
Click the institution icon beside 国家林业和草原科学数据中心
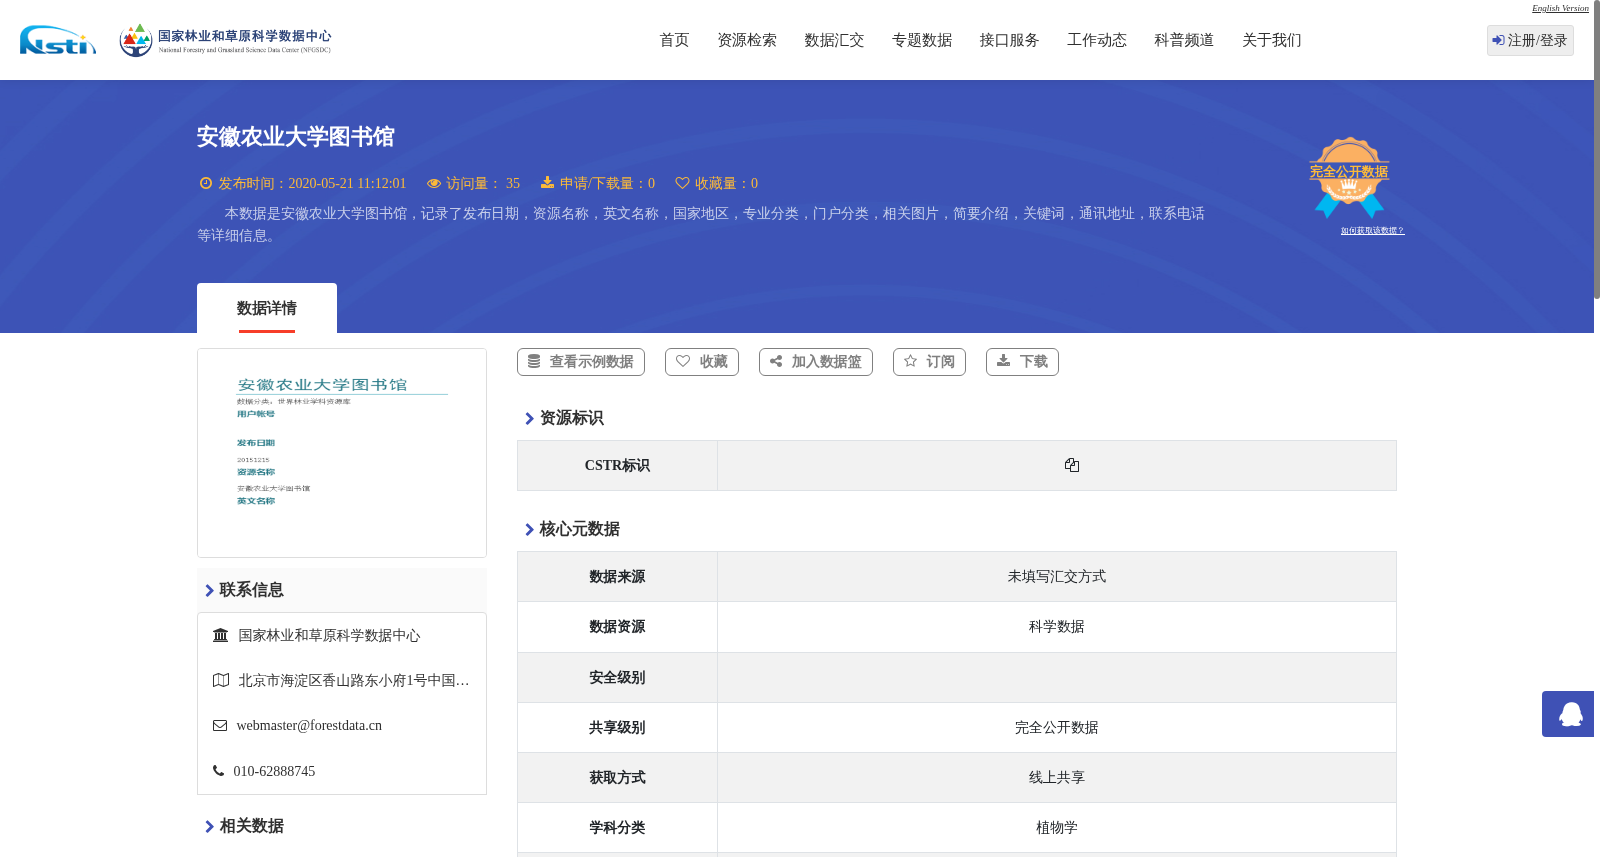pos(221,635)
